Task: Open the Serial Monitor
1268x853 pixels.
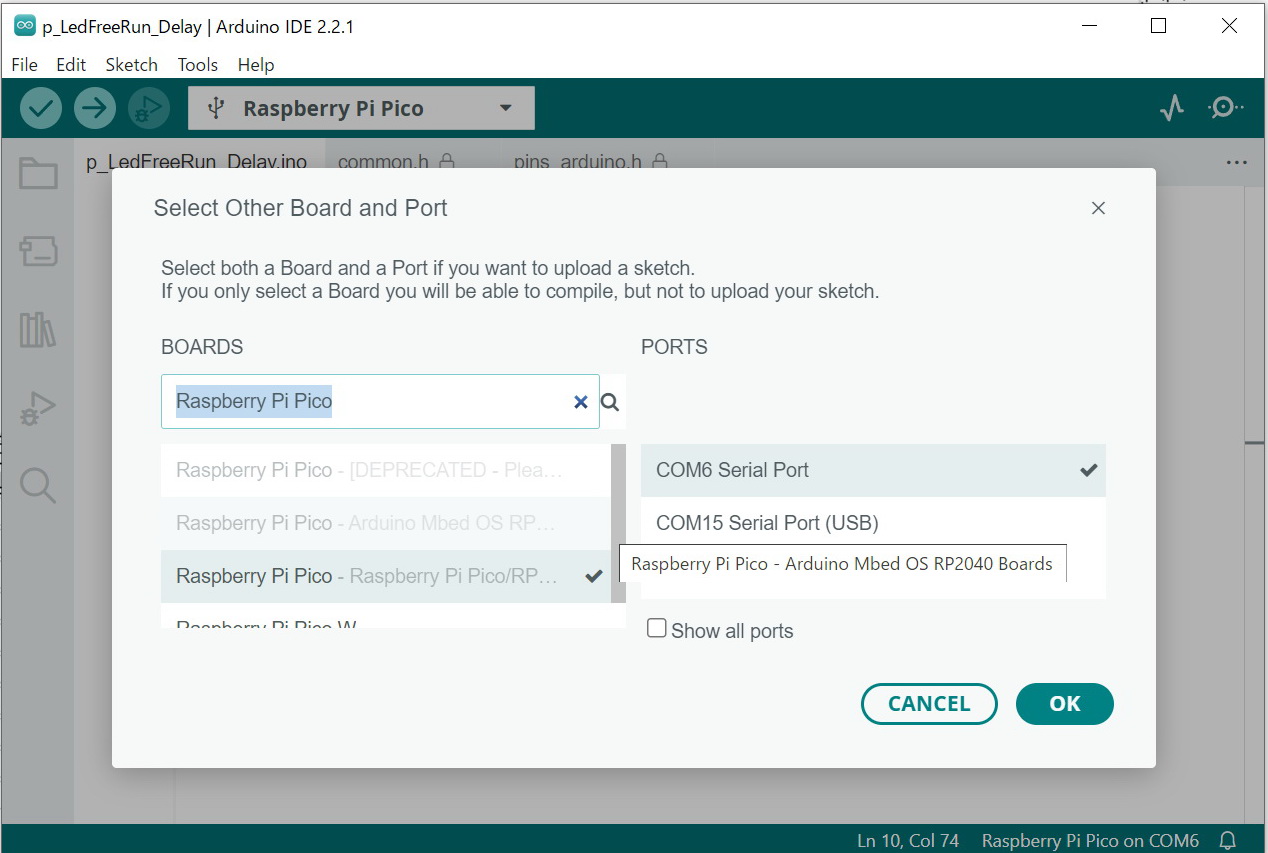Action: coord(1225,108)
